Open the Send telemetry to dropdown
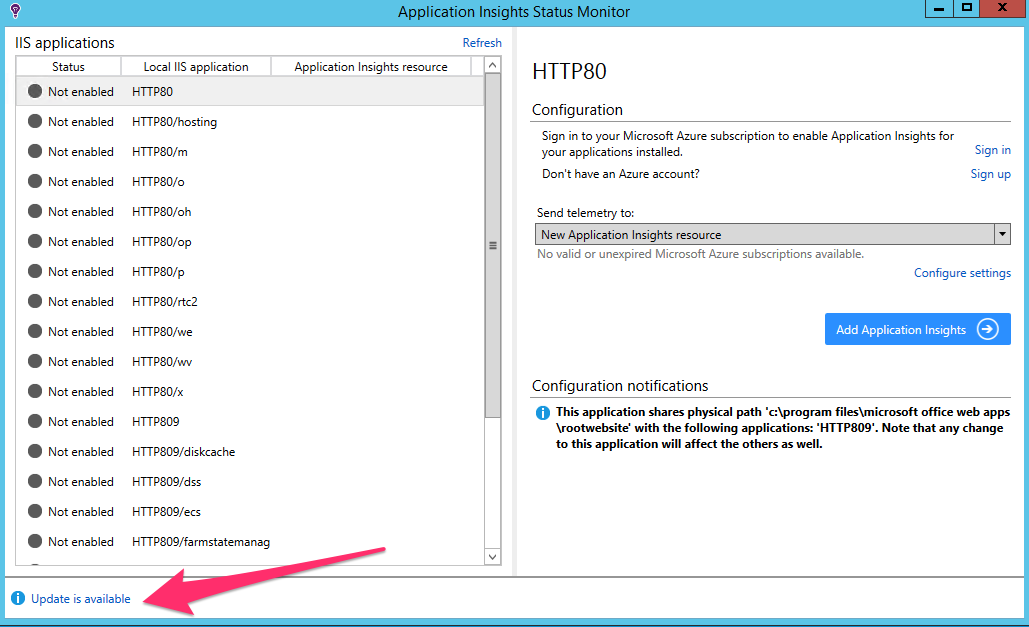Viewport: 1029px width, 627px height. pos(1001,235)
